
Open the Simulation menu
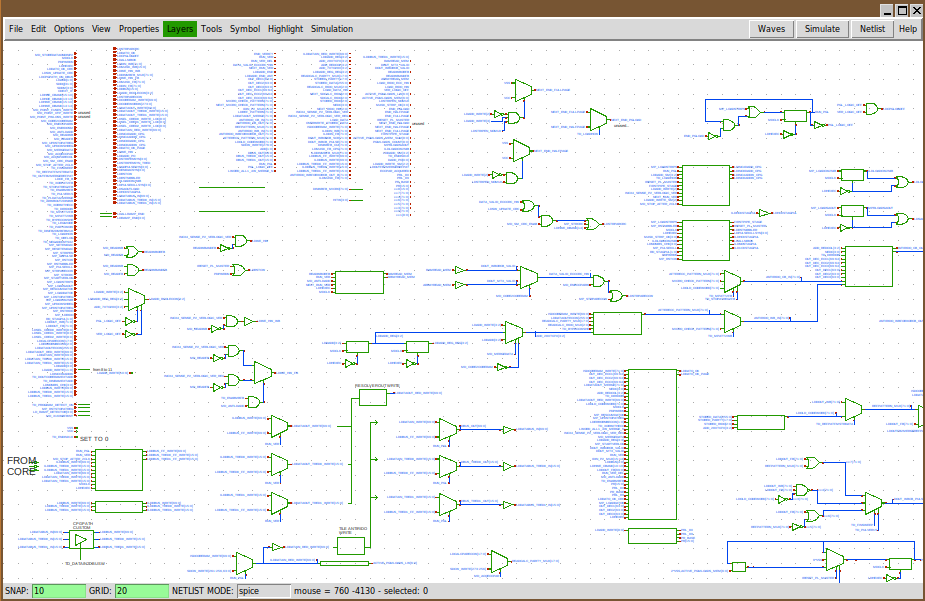point(332,29)
